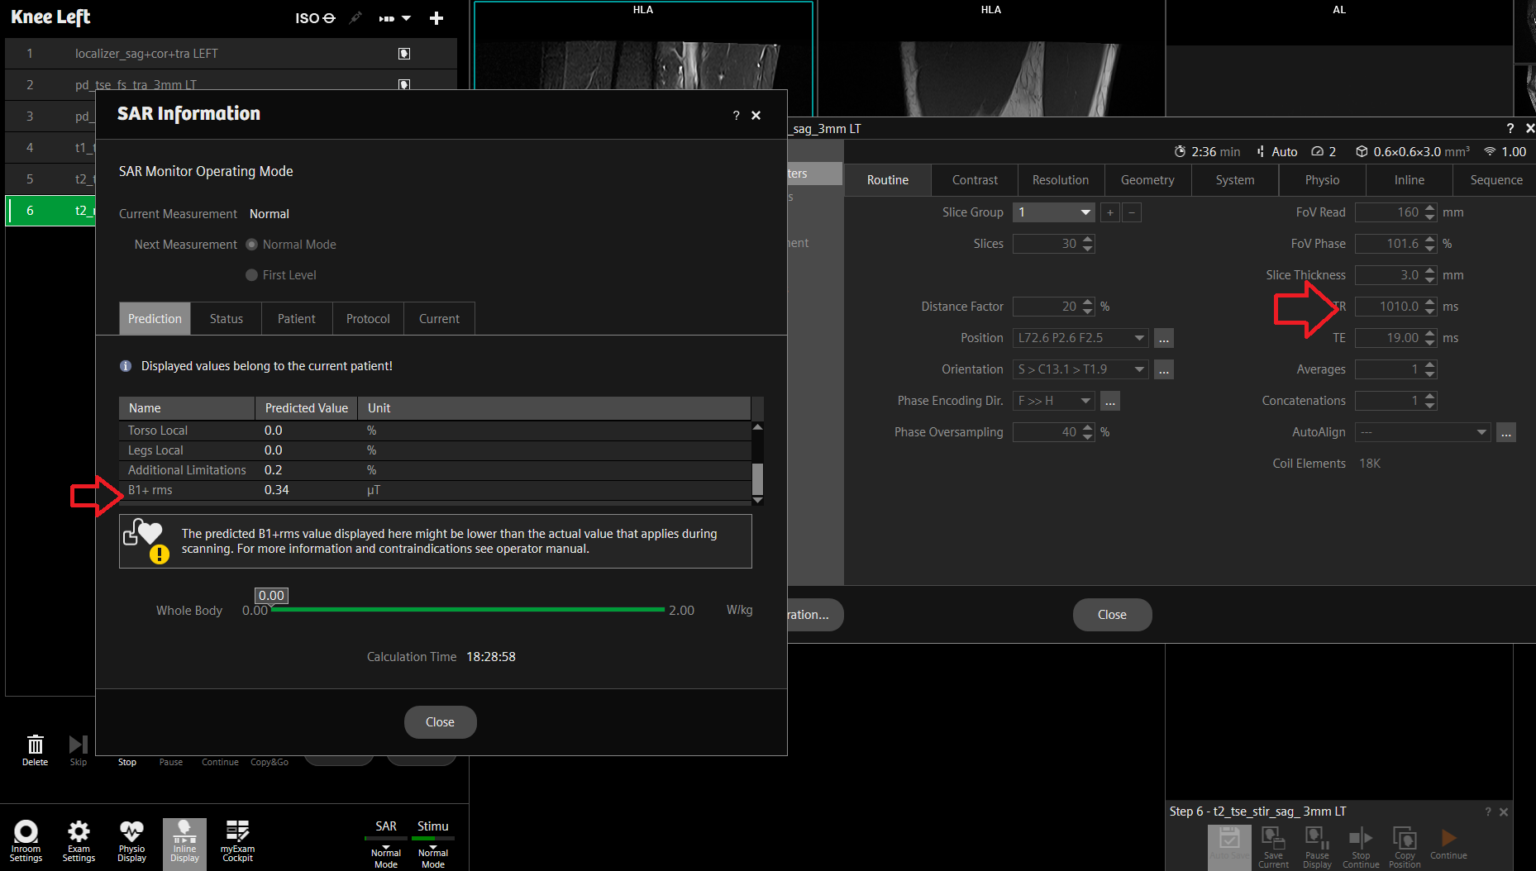Expand the Slice Group dropdown
1536x871 pixels.
(1085, 213)
